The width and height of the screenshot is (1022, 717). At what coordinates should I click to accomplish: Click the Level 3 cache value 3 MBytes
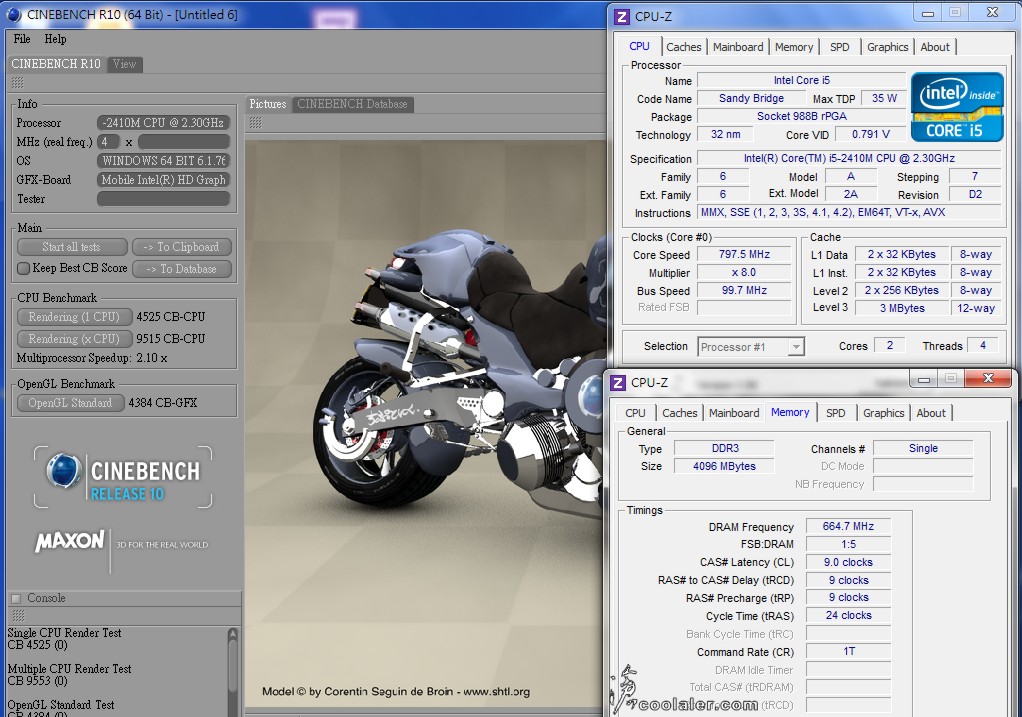point(902,308)
